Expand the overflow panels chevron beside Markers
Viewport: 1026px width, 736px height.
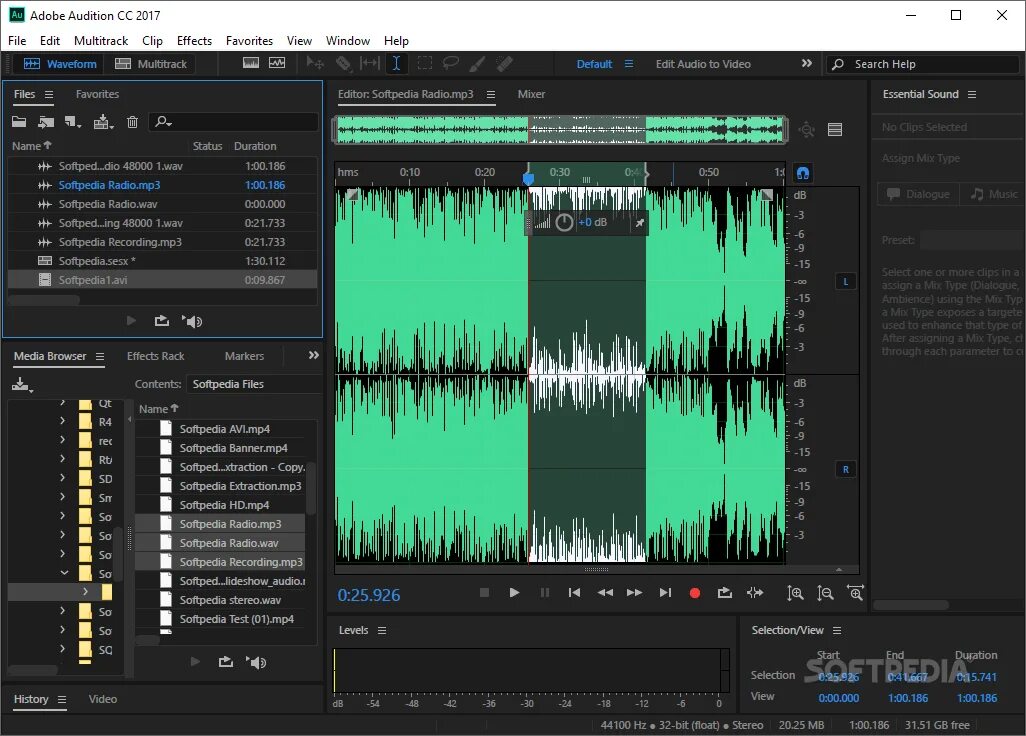313,355
